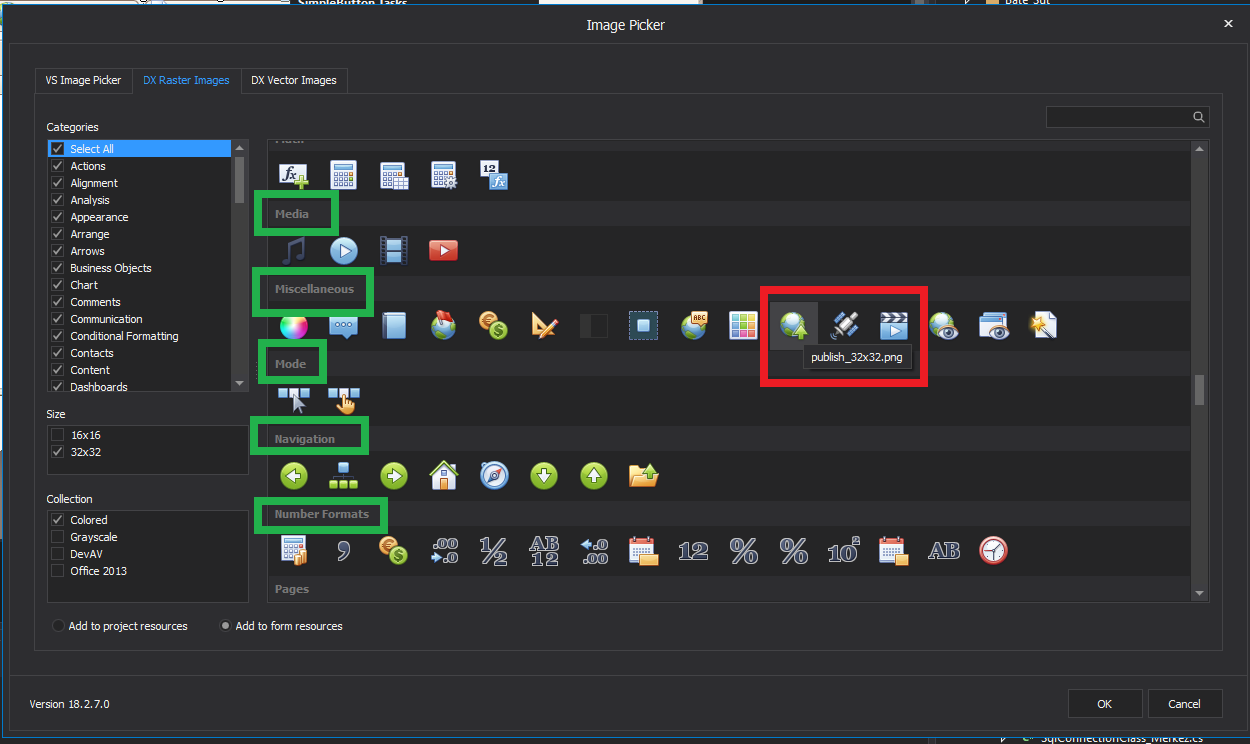Select the Add to project resources radio button
1250x744 pixels.
(57, 625)
